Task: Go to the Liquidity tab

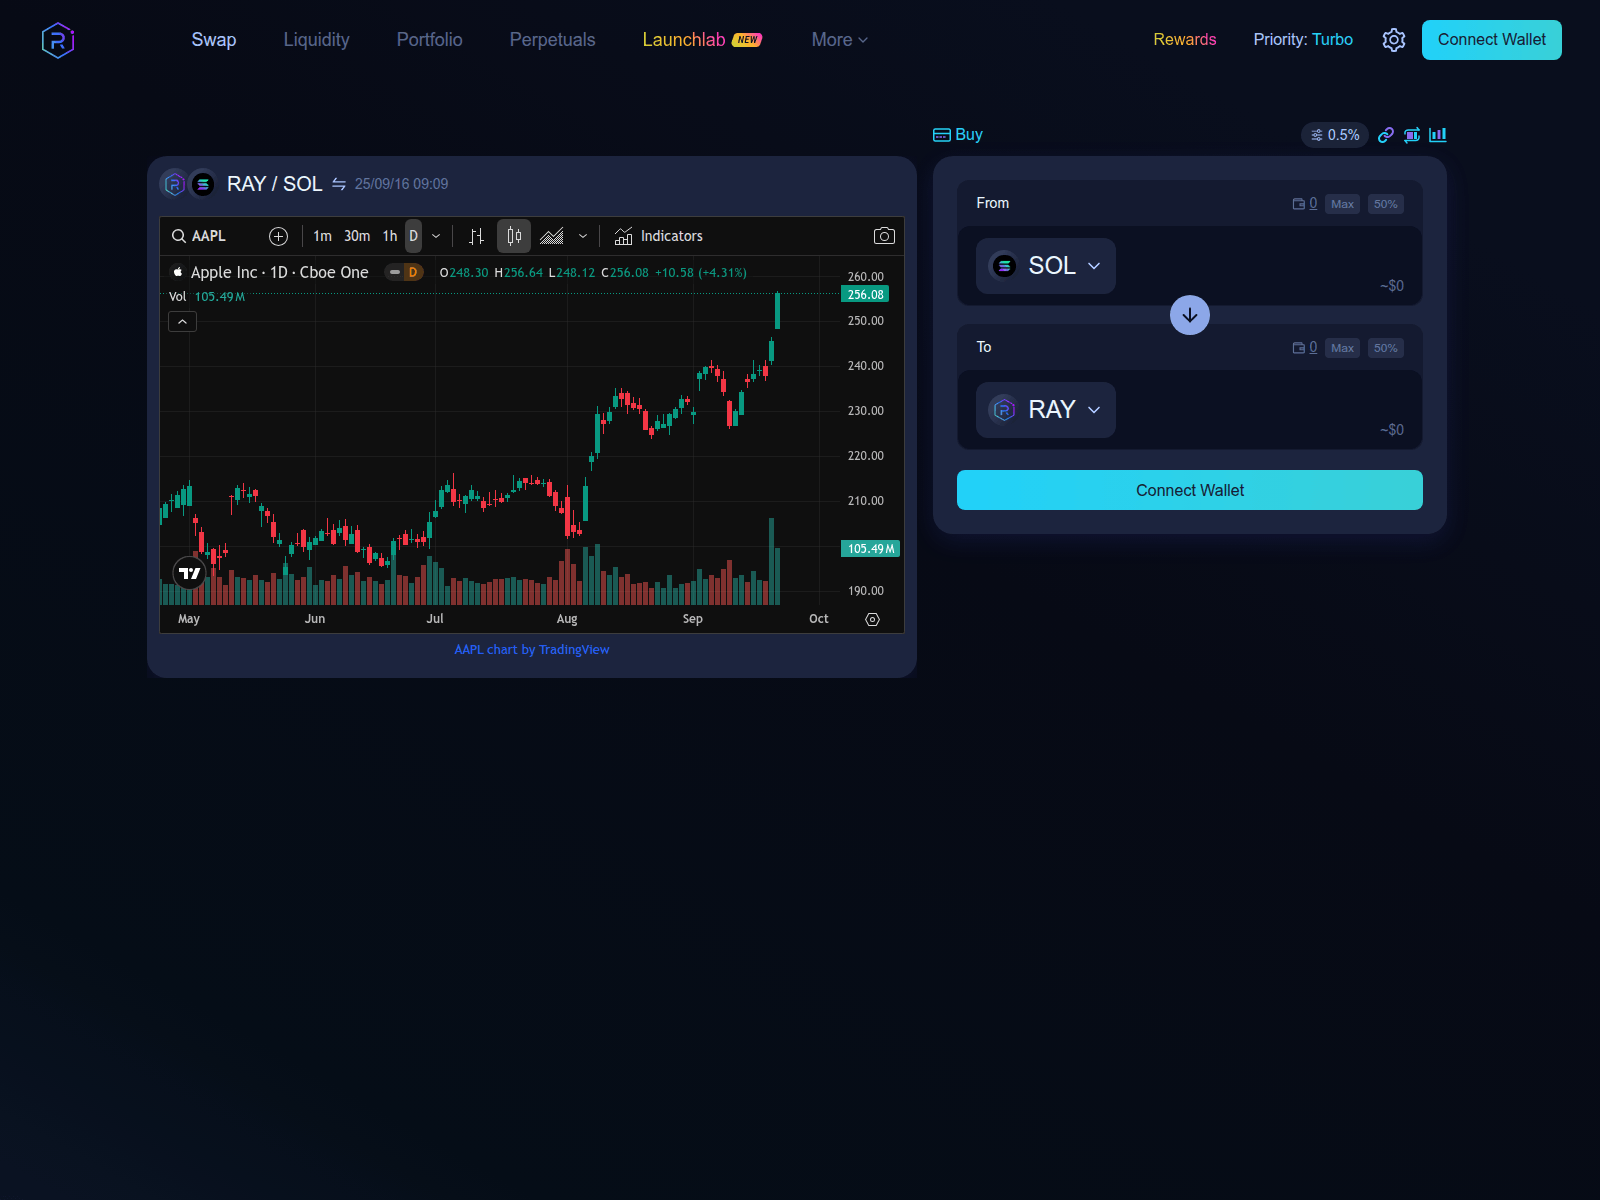Action: [x=316, y=40]
